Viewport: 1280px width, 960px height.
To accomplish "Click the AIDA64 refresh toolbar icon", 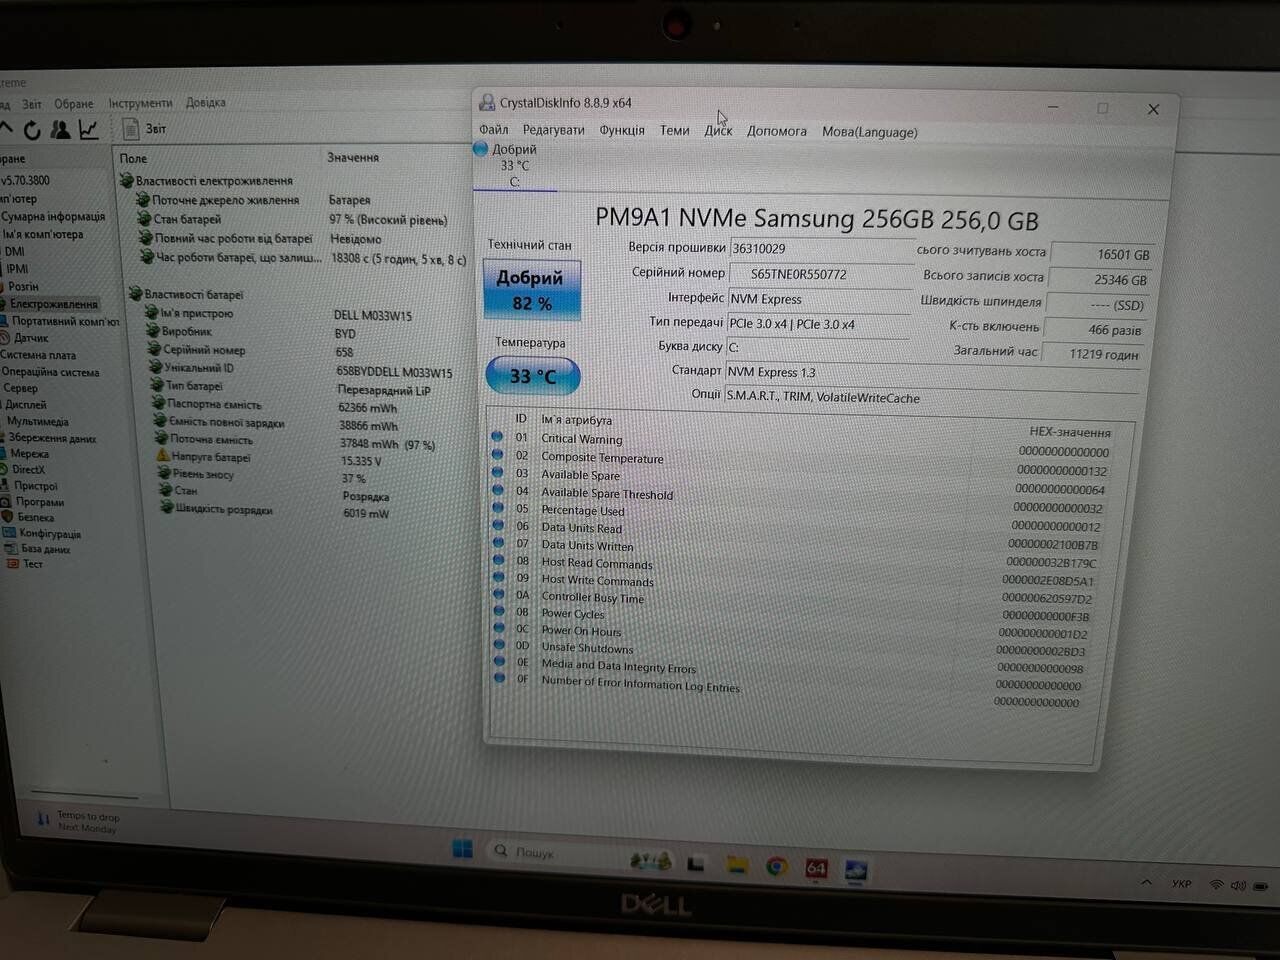I will (32, 130).
